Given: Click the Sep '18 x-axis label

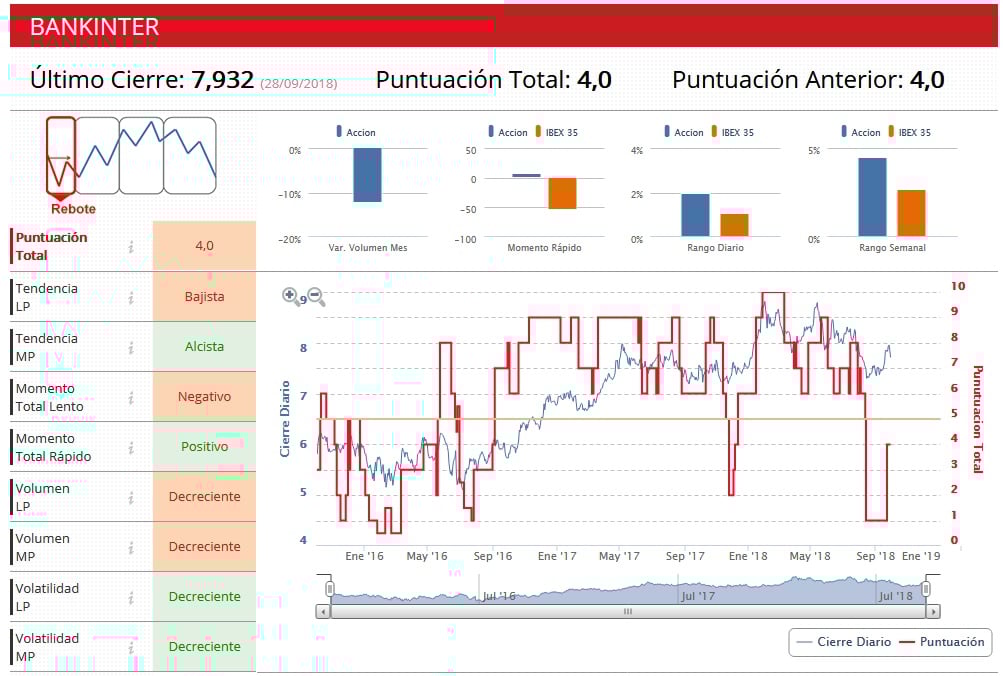Looking at the screenshot, I should click(x=876, y=556).
